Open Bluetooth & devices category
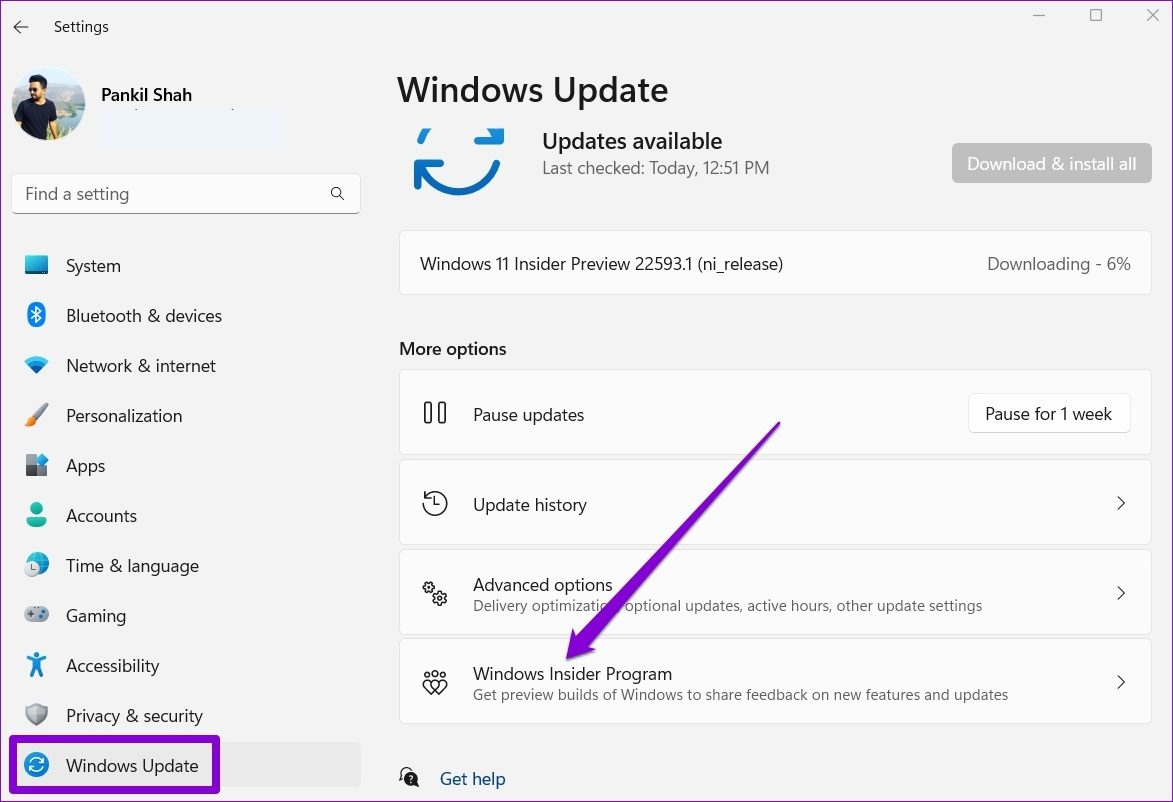This screenshot has width=1173, height=802. (x=186, y=316)
